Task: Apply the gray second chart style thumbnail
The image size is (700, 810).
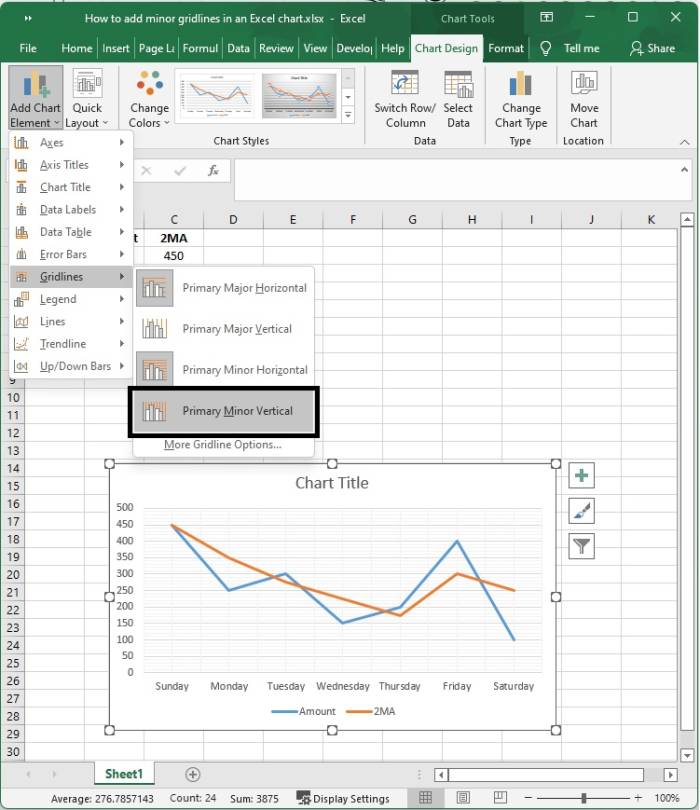Action: [299, 96]
